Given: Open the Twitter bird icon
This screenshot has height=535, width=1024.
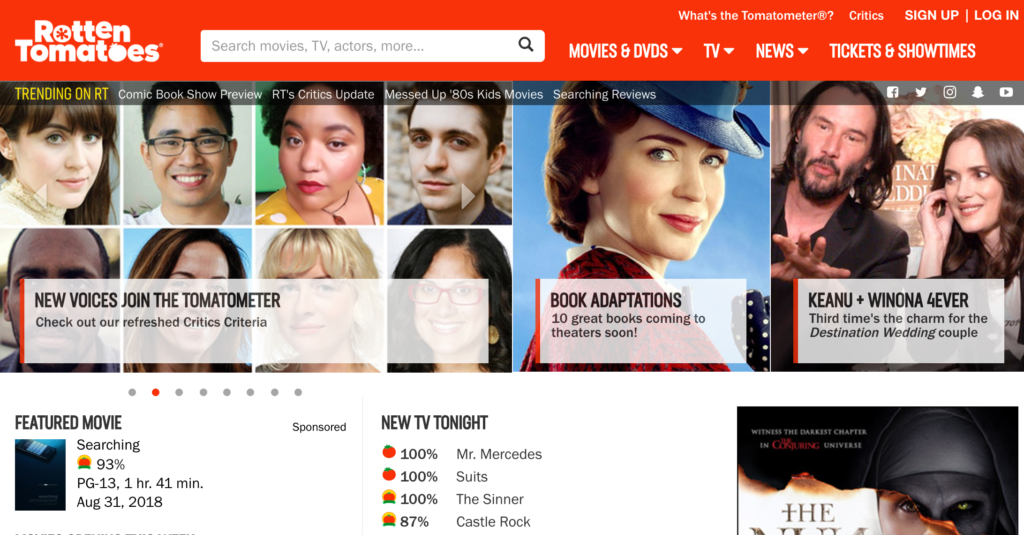Looking at the screenshot, I should click(x=921, y=92).
